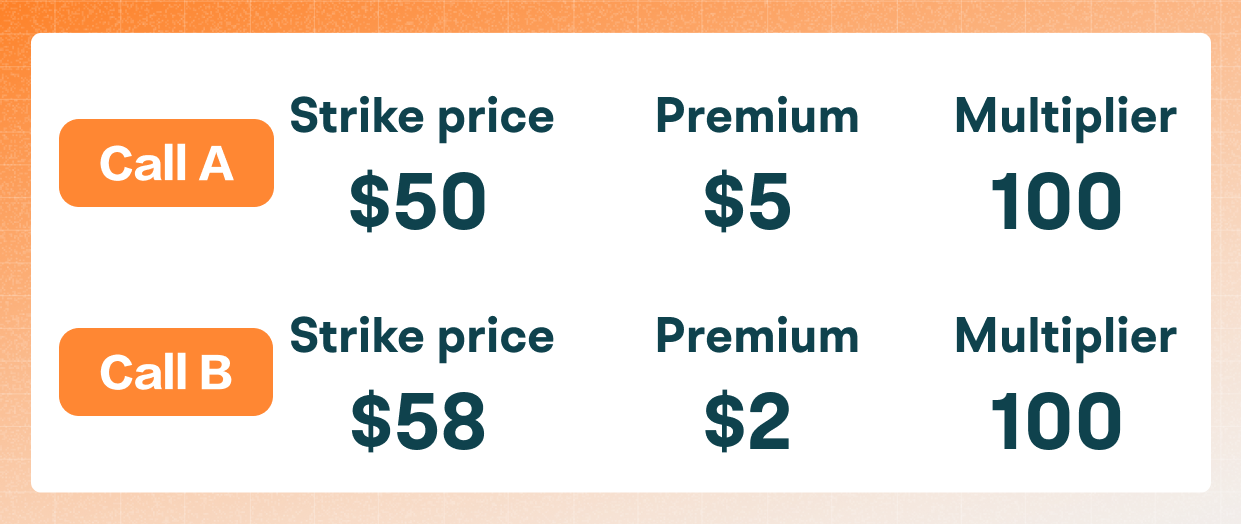Click the Premium label in Call B row

coord(757,336)
